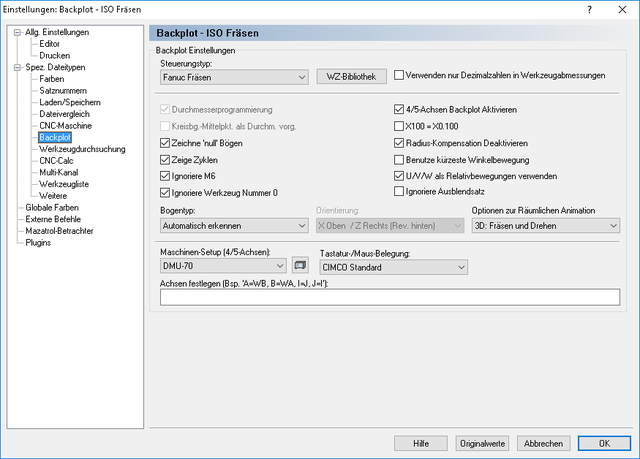Open Optionen zur Räumlichen Animation dropdown

click(546, 226)
